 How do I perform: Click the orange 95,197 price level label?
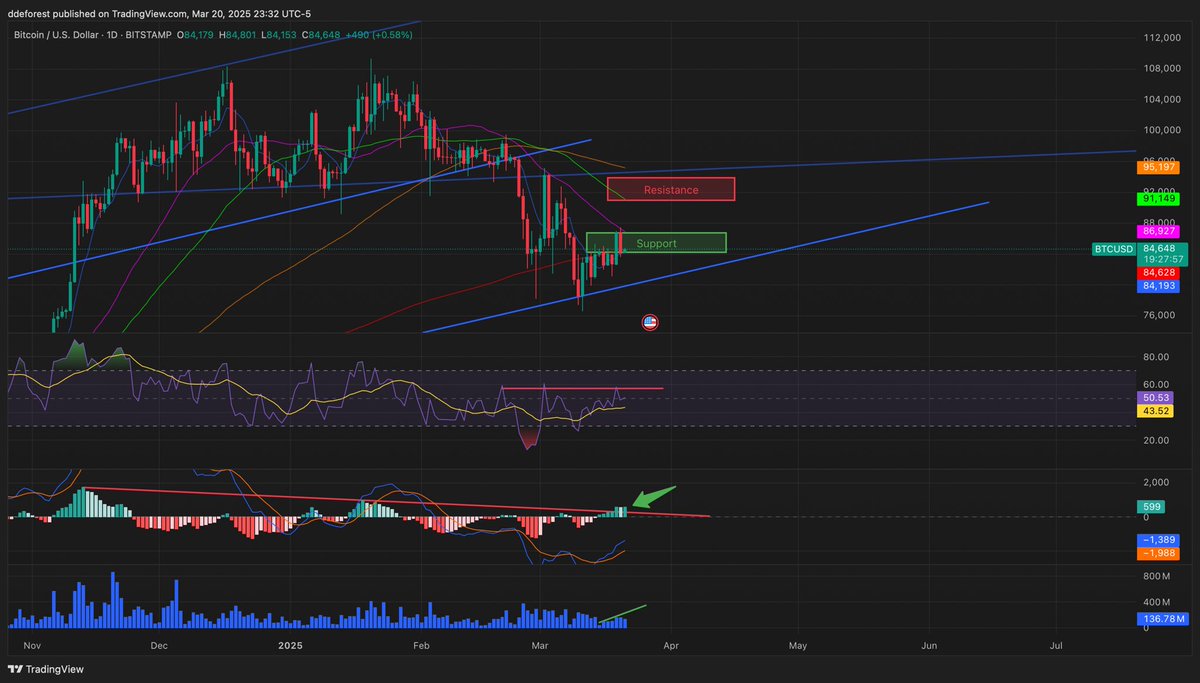point(1158,167)
